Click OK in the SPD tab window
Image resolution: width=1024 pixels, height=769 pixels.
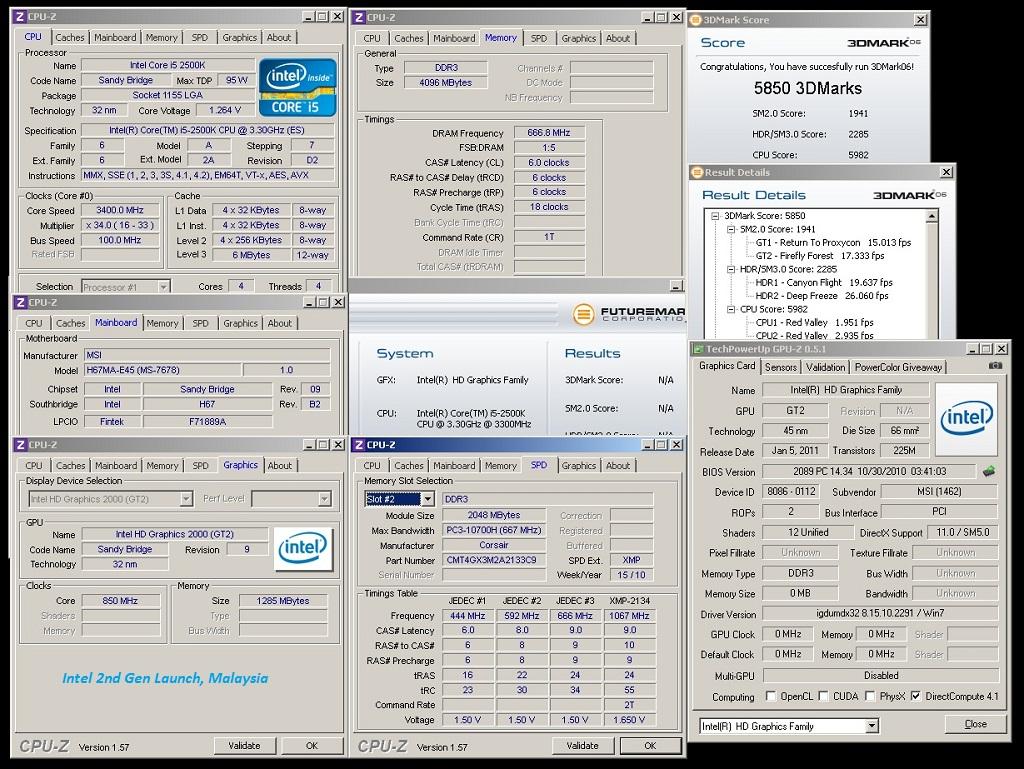(650, 745)
